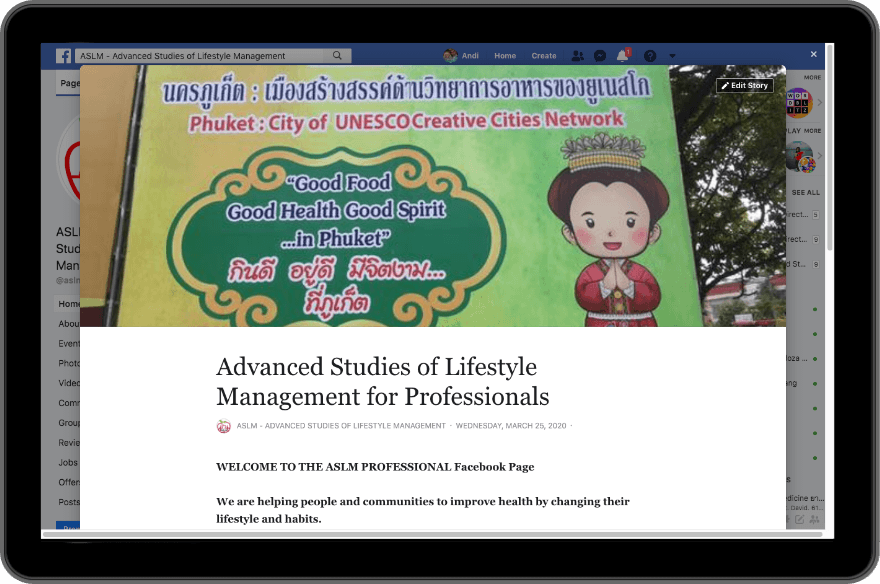Viewport: 880px width, 584px height.
Task: Click Home in the top navigation bar
Action: pyautogui.click(x=505, y=56)
